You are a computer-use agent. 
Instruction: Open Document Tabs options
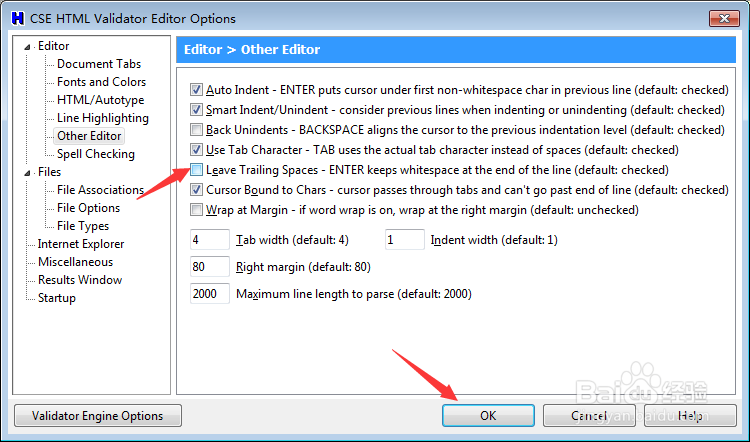(99, 64)
